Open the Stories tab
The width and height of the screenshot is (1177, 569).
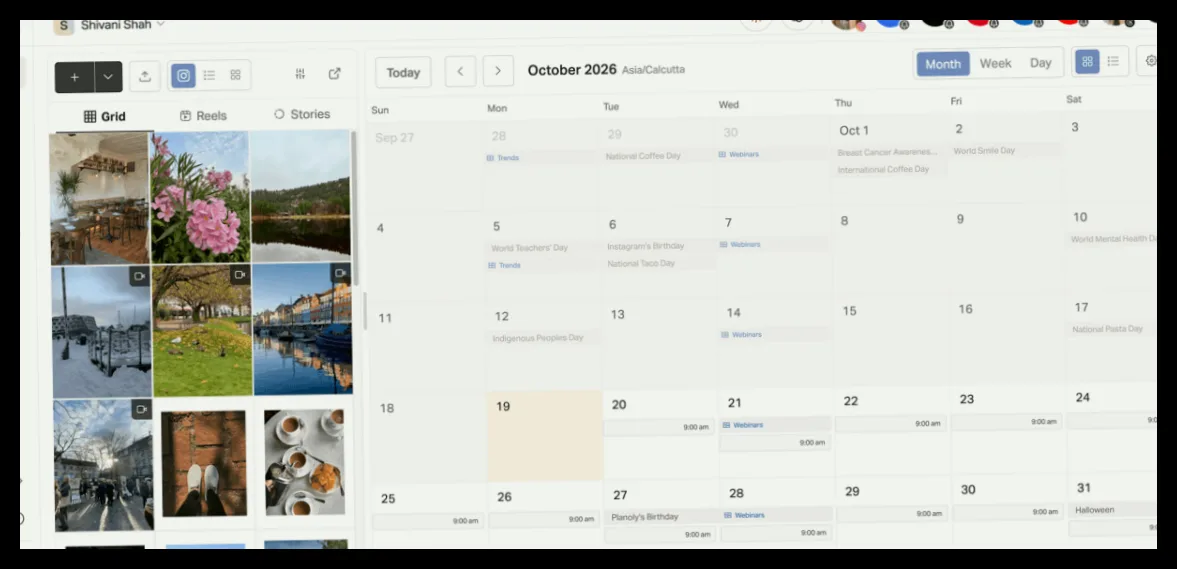point(302,114)
